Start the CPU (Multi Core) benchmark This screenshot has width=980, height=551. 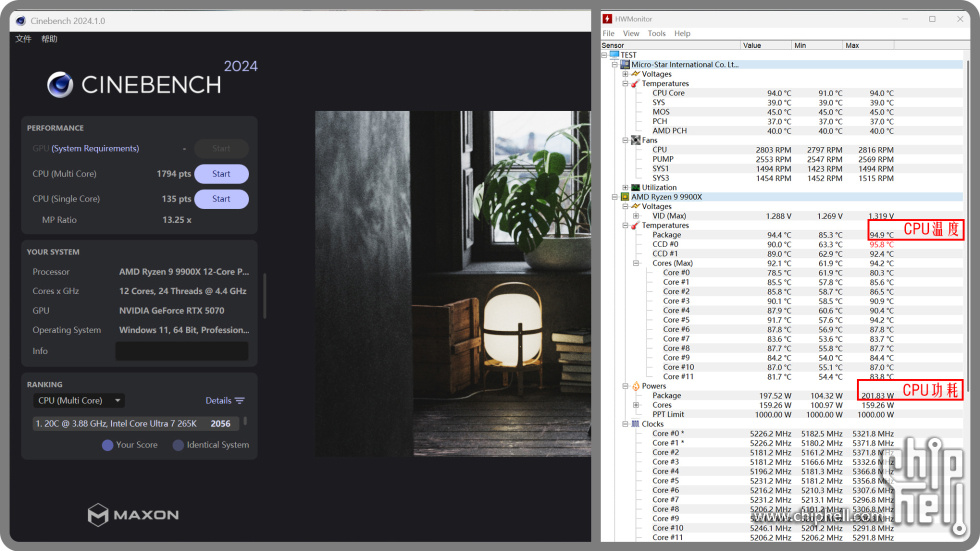click(x=221, y=174)
